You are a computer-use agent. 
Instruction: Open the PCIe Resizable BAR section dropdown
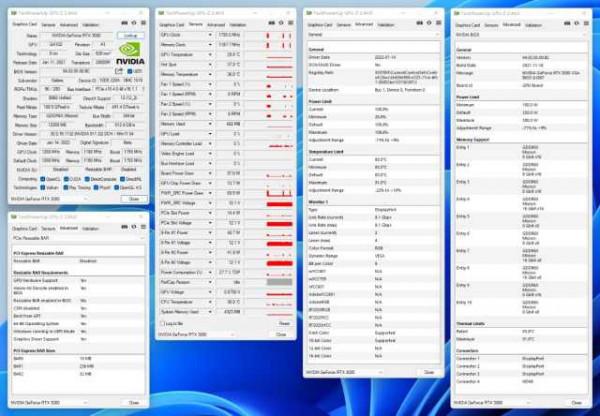point(142,238)
